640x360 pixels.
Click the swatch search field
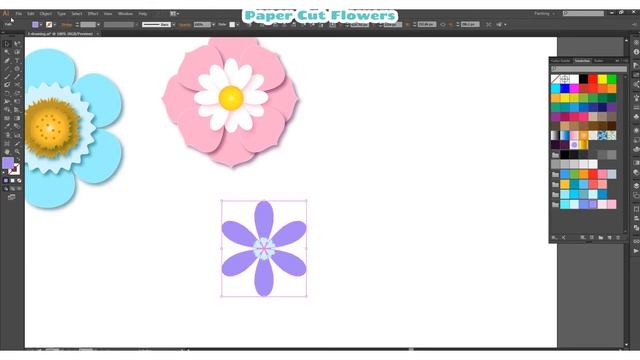pos(589,69)
